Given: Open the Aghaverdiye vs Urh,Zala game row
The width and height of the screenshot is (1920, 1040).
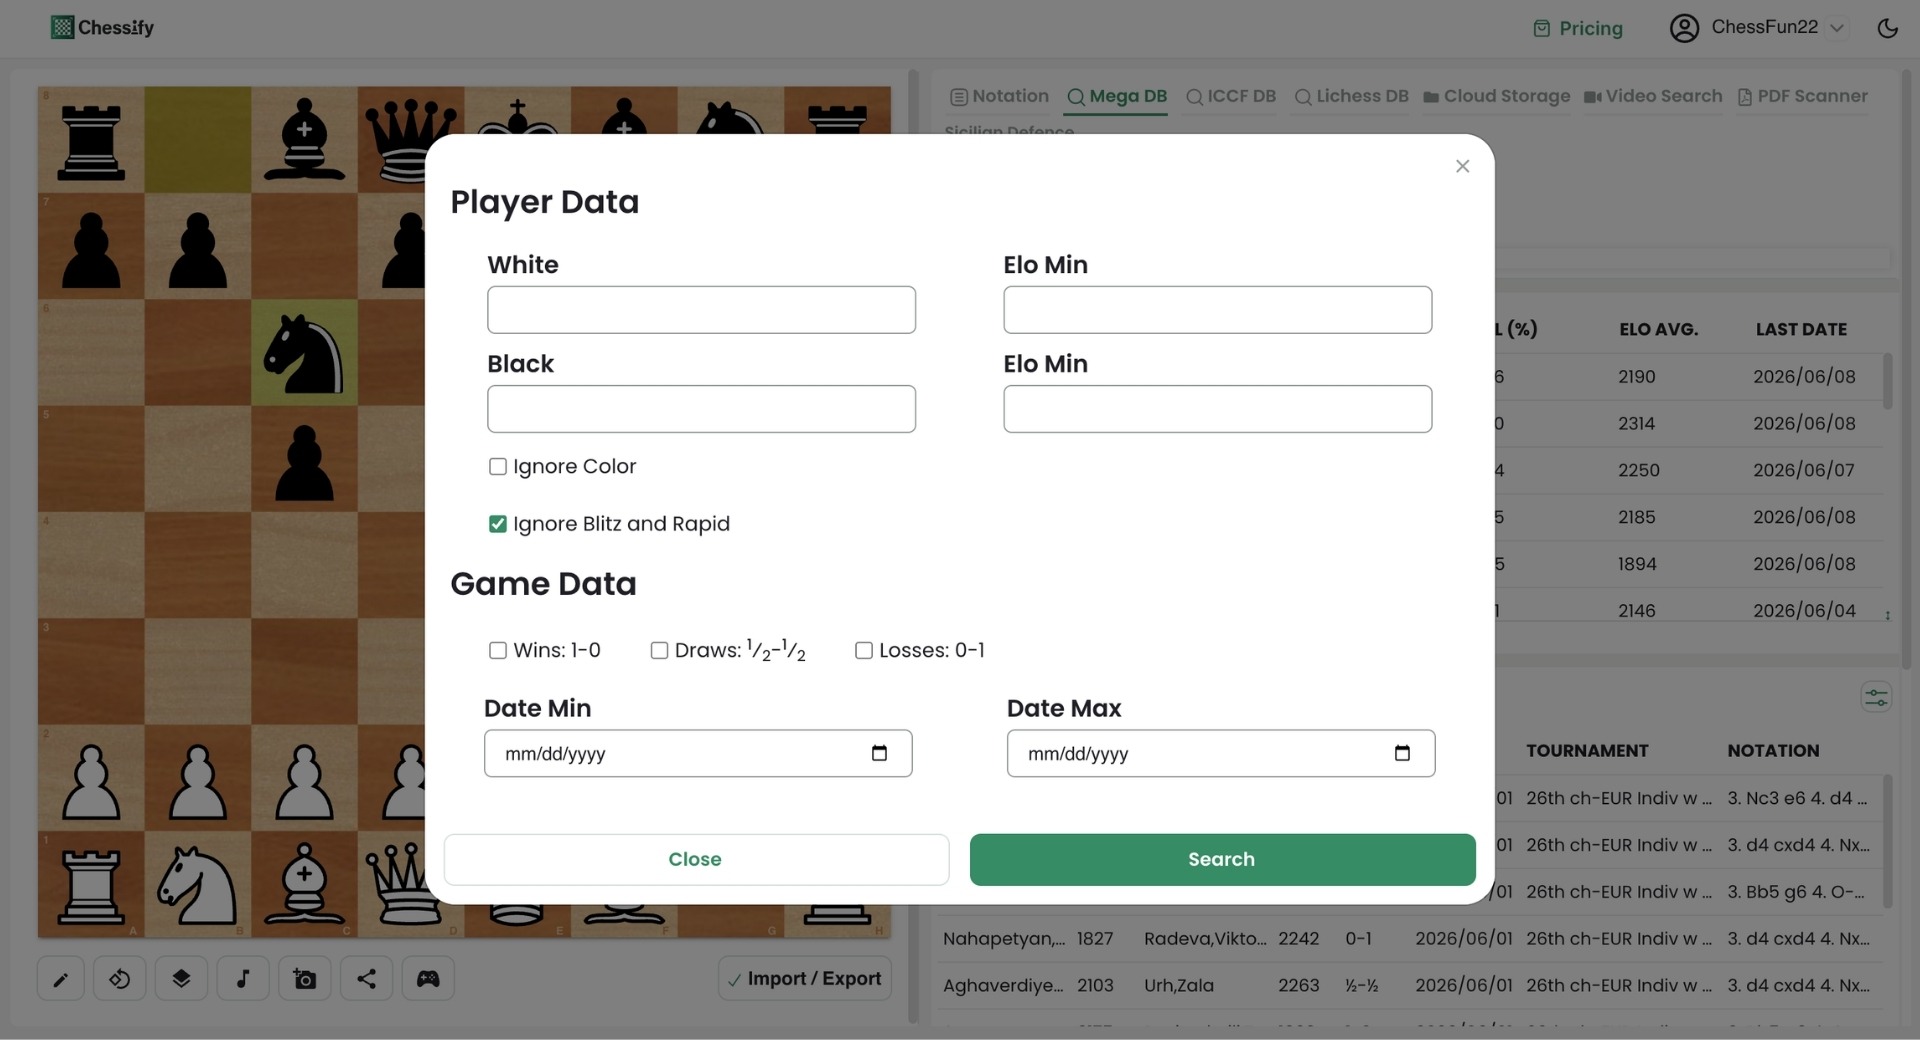Looking at the screenshot, I should click(1410, 986).
